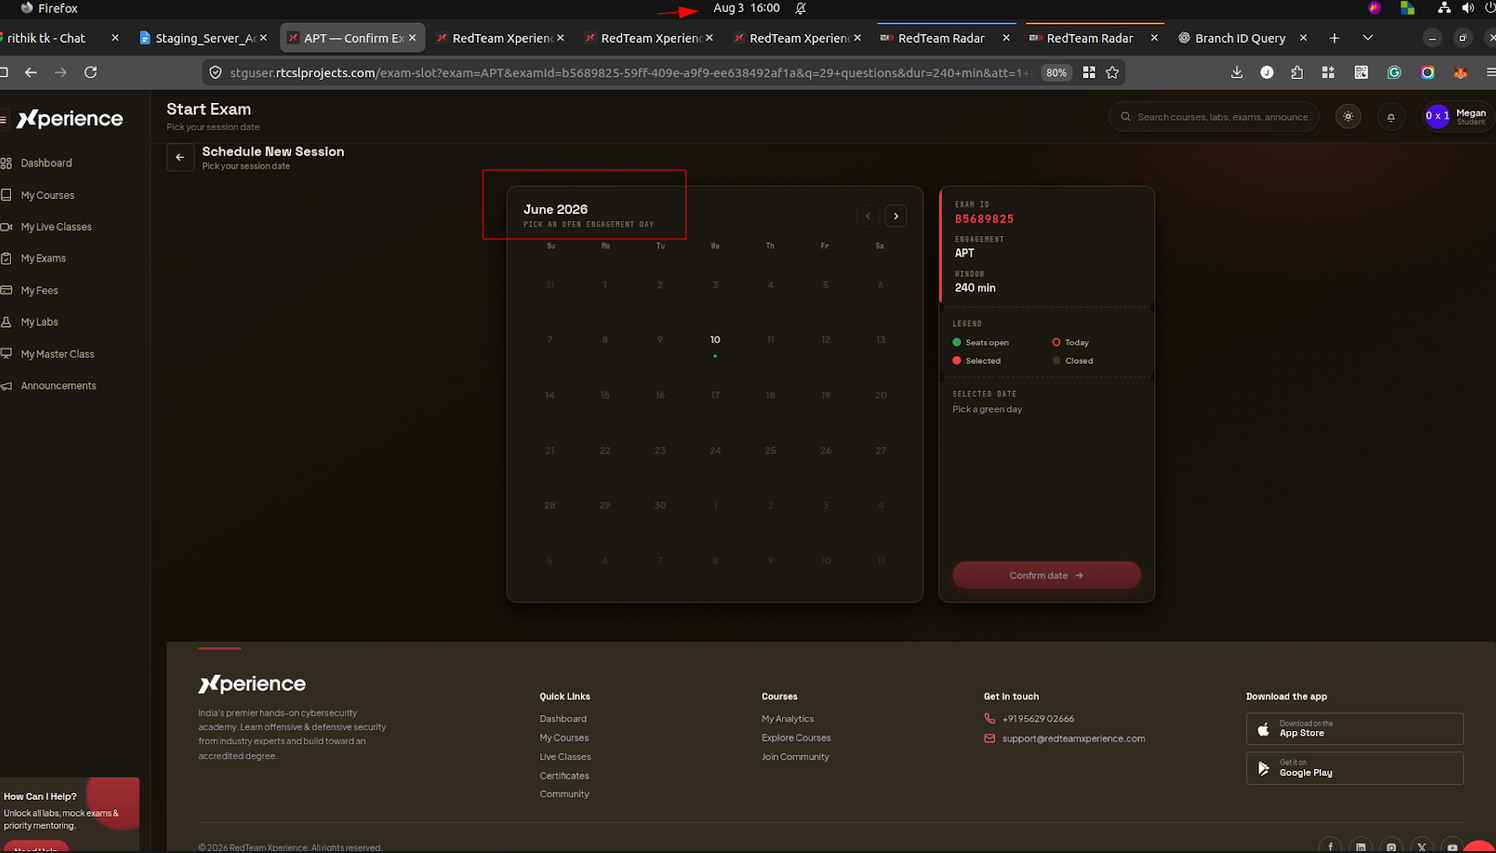Expand the list all tabs chevron
This screenshot has width=1496, height=853.
pyautogui.click(x=1367, y=38)
